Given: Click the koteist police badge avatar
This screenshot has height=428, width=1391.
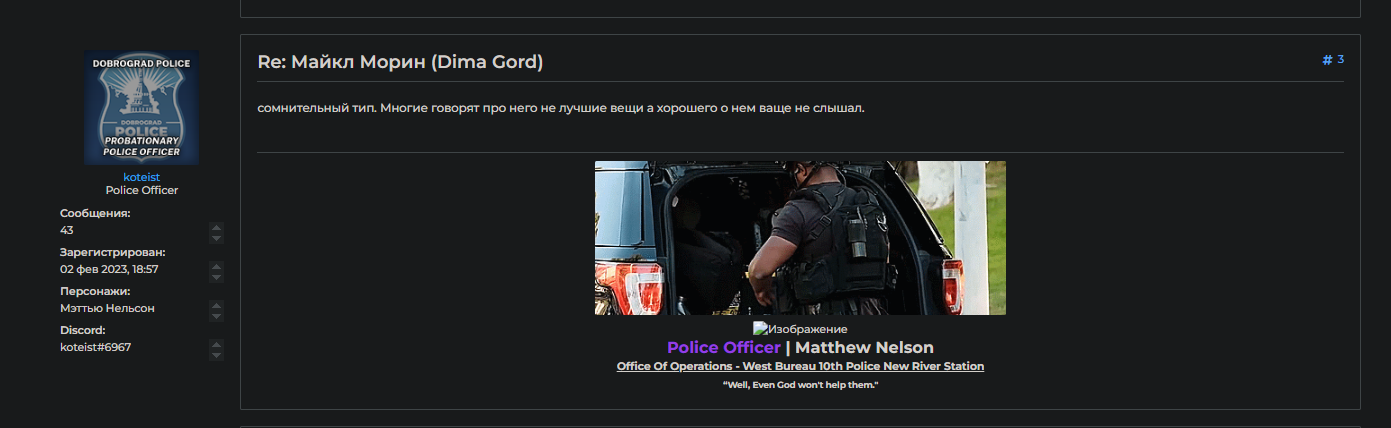Looking at the screenshot, I should [141, 107].
